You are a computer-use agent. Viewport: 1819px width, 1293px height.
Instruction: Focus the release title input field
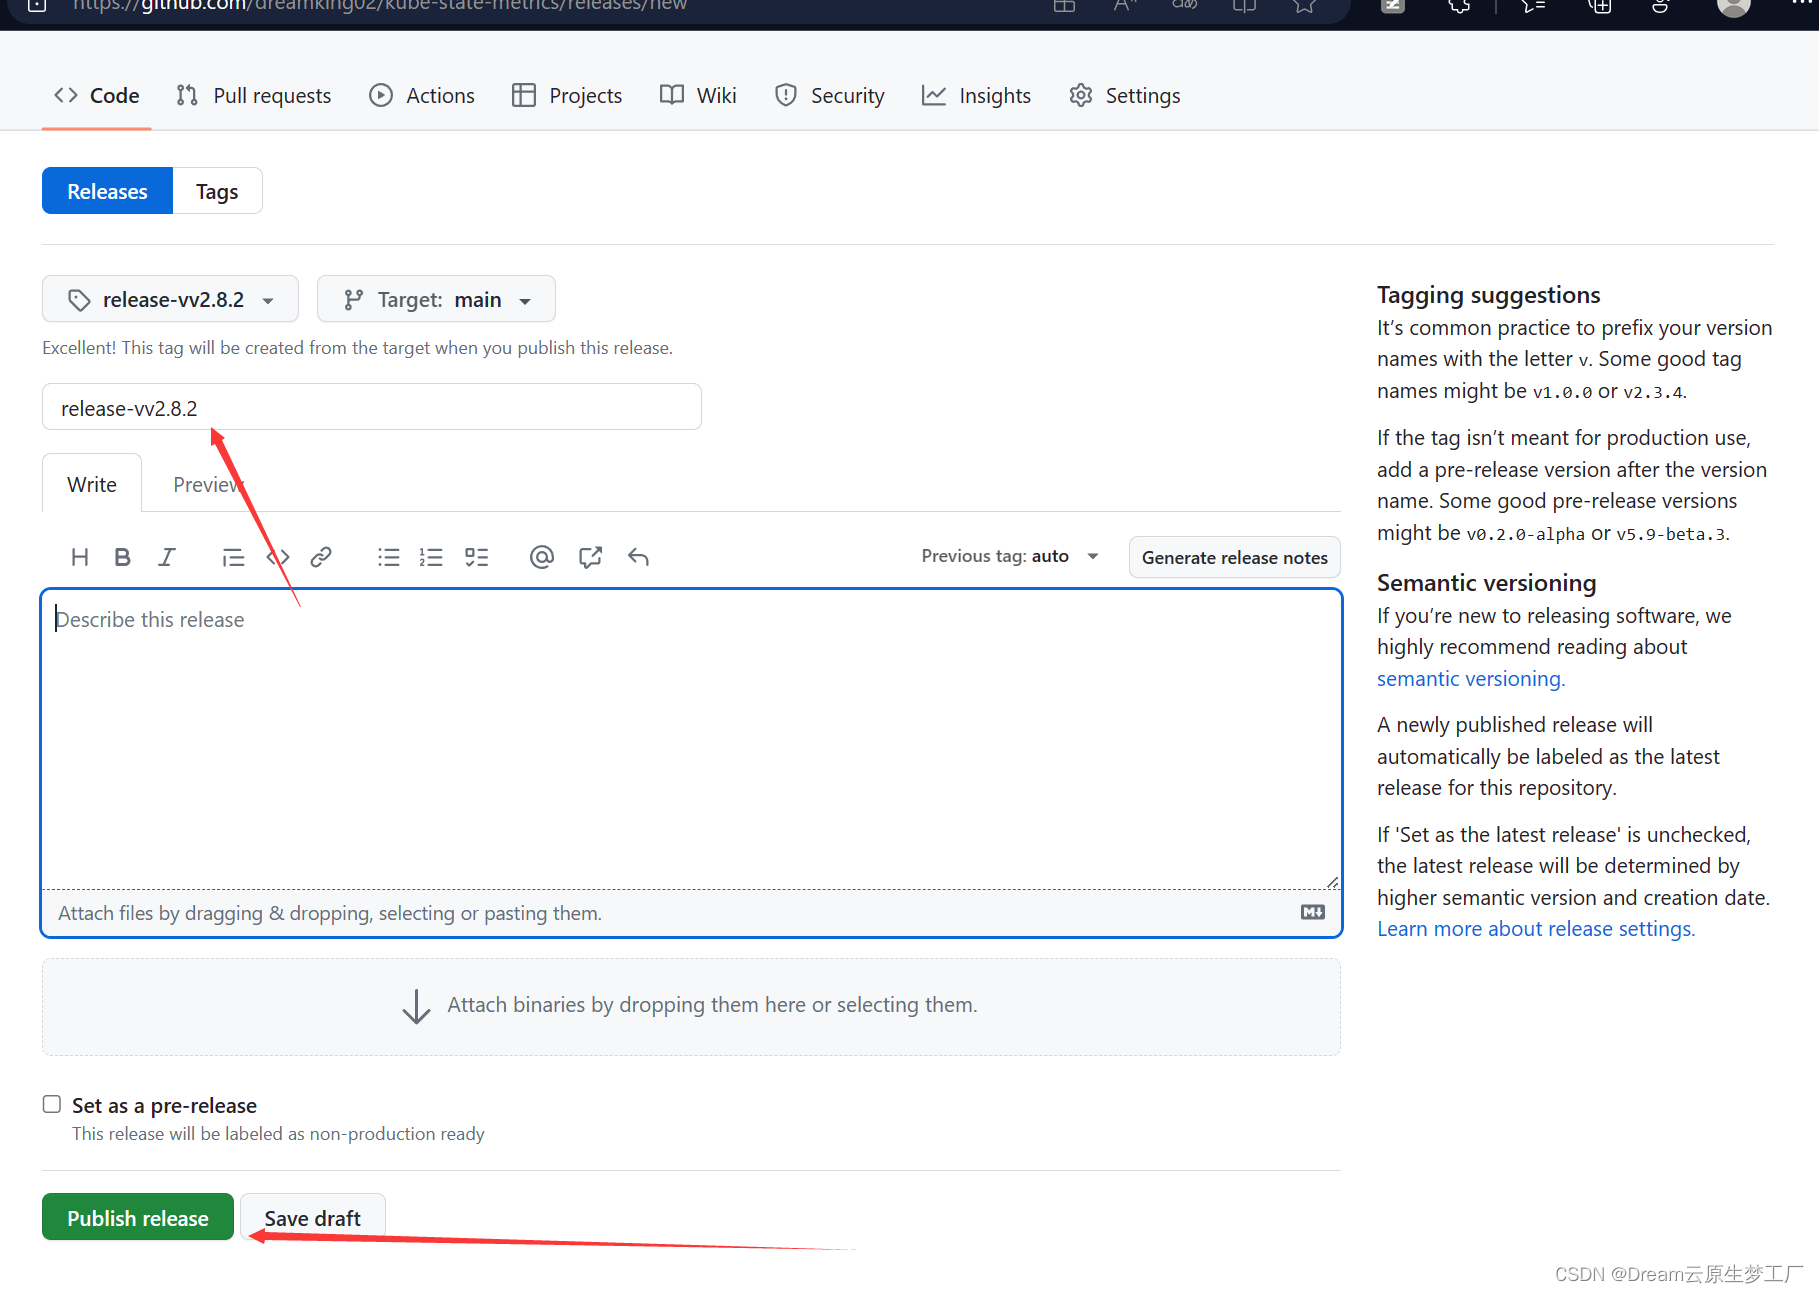372,407
